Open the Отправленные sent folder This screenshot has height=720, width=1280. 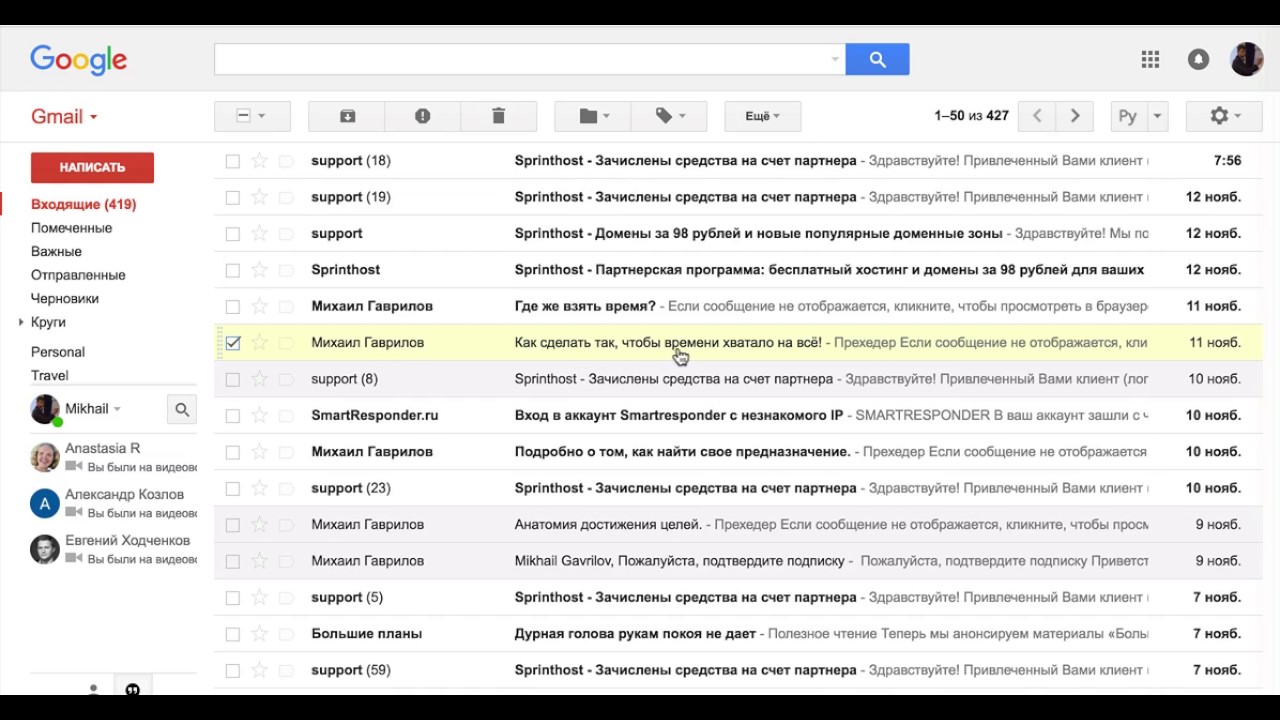click(78, 275)
